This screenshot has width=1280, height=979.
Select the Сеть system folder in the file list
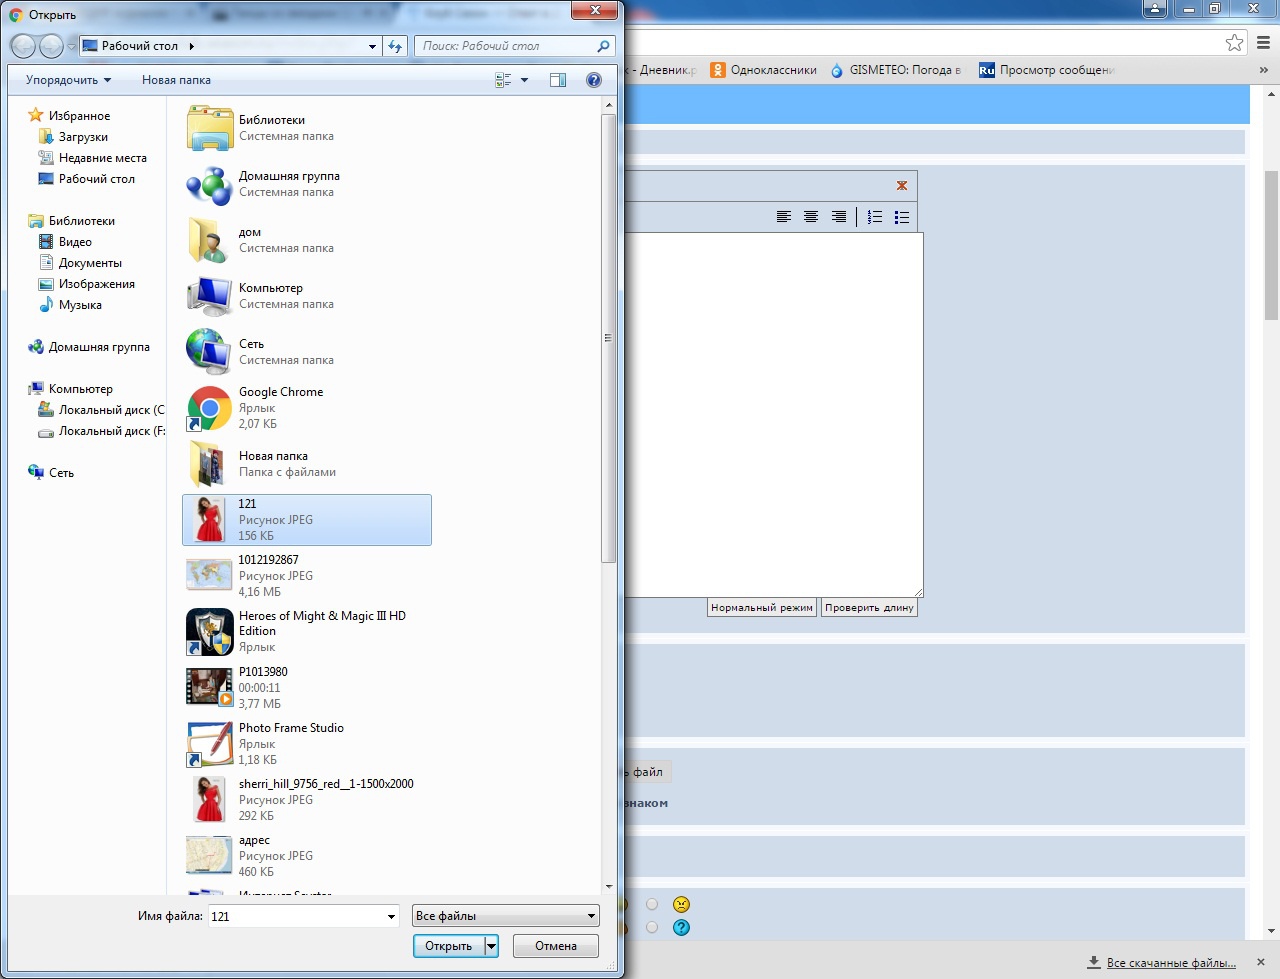coord(308,352)
